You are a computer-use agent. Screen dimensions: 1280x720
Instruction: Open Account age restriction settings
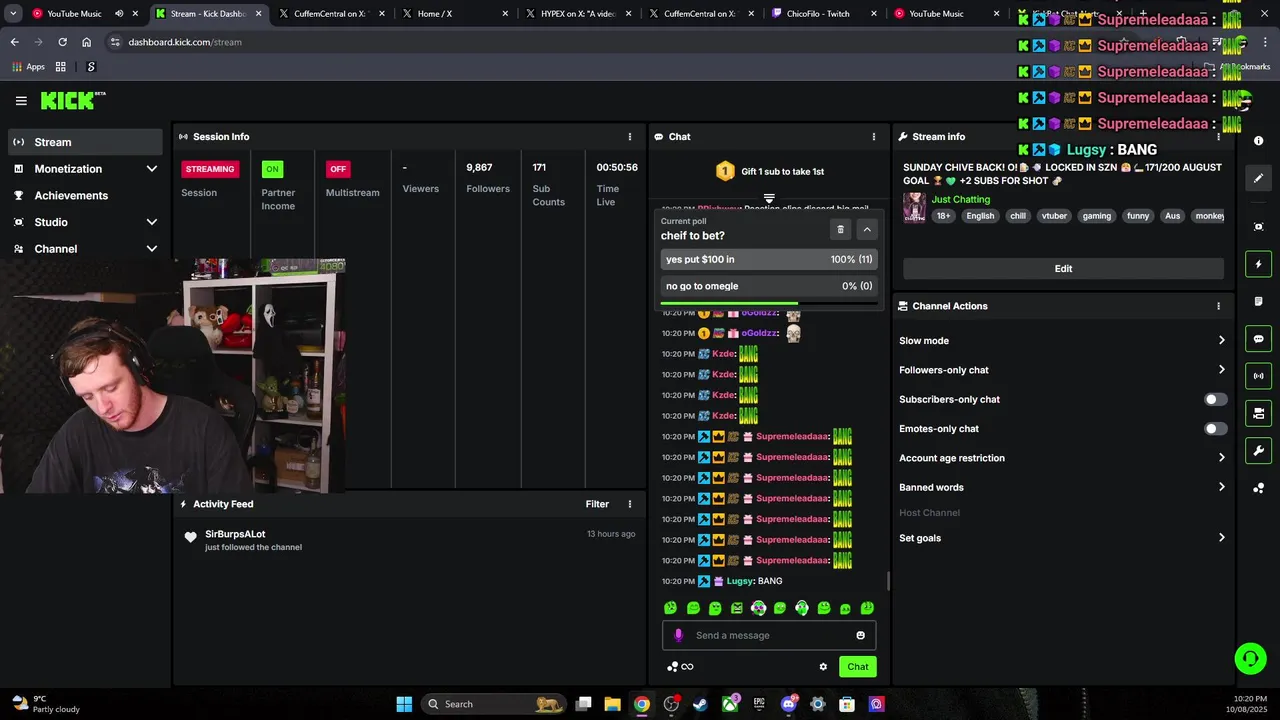point(1062,458)
